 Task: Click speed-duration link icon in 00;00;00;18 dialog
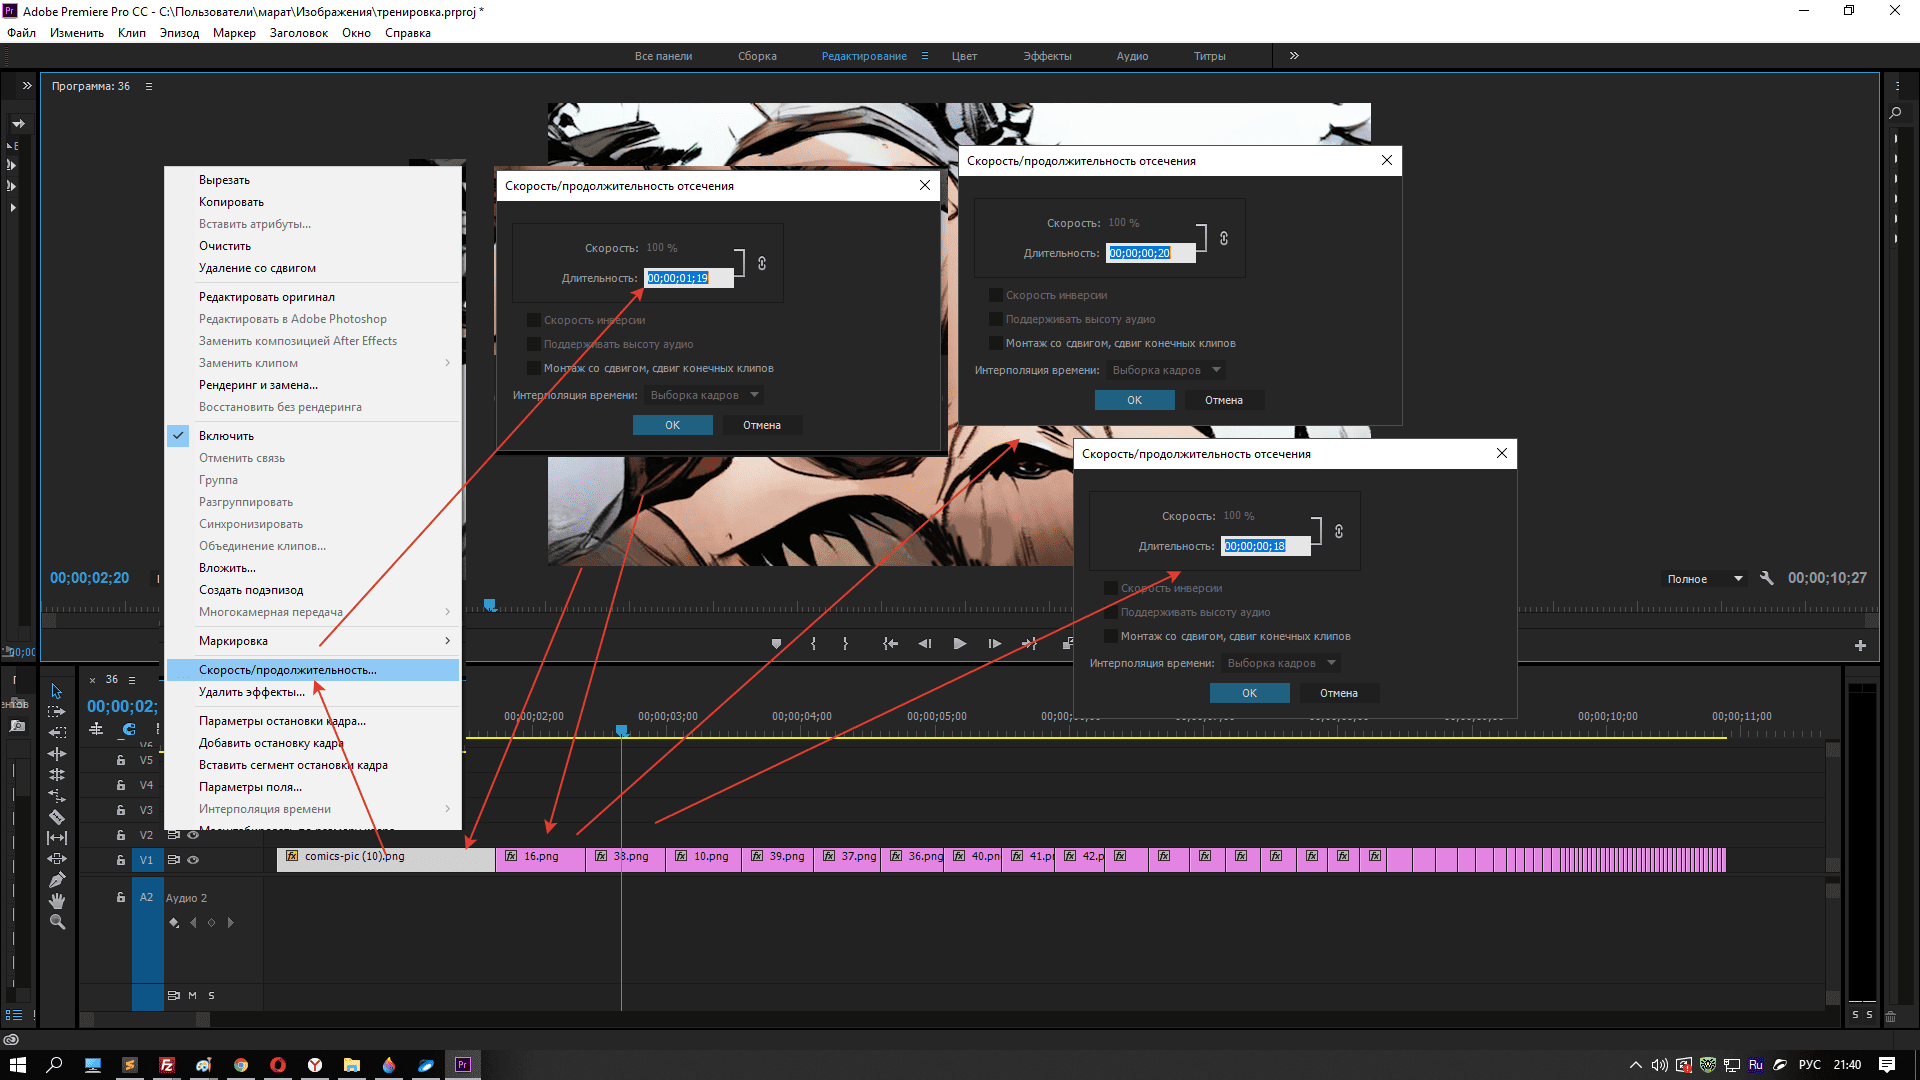1339,531
